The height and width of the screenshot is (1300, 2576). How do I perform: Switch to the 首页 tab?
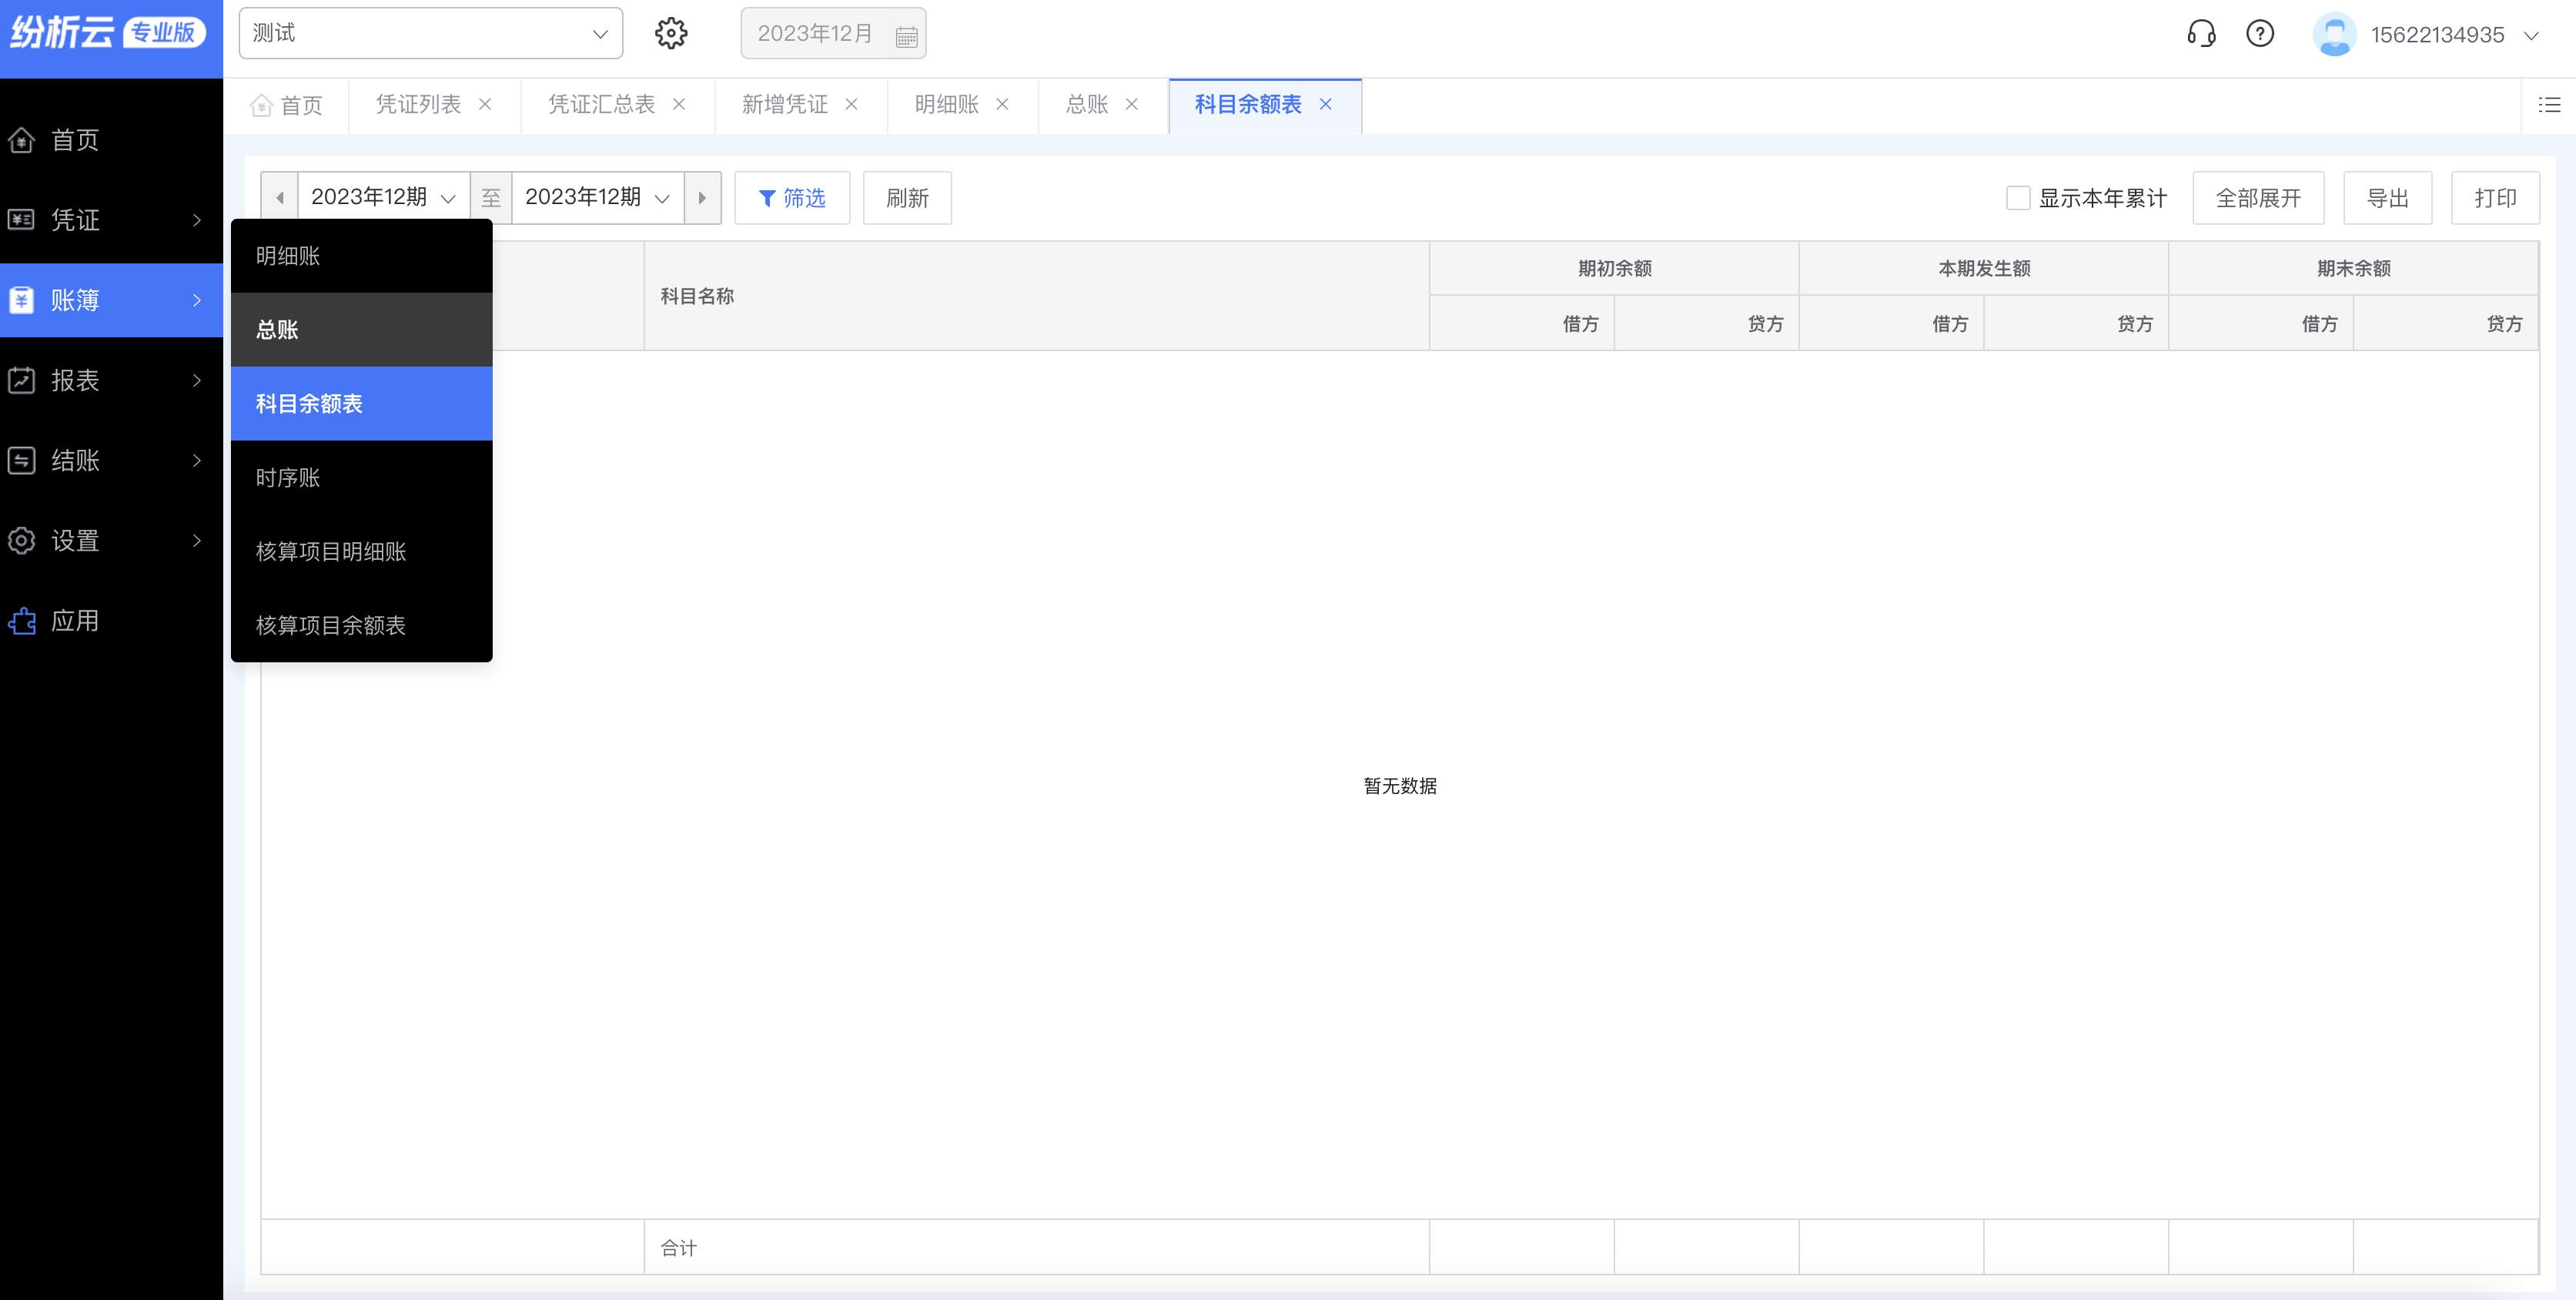[x=287, y=105]
